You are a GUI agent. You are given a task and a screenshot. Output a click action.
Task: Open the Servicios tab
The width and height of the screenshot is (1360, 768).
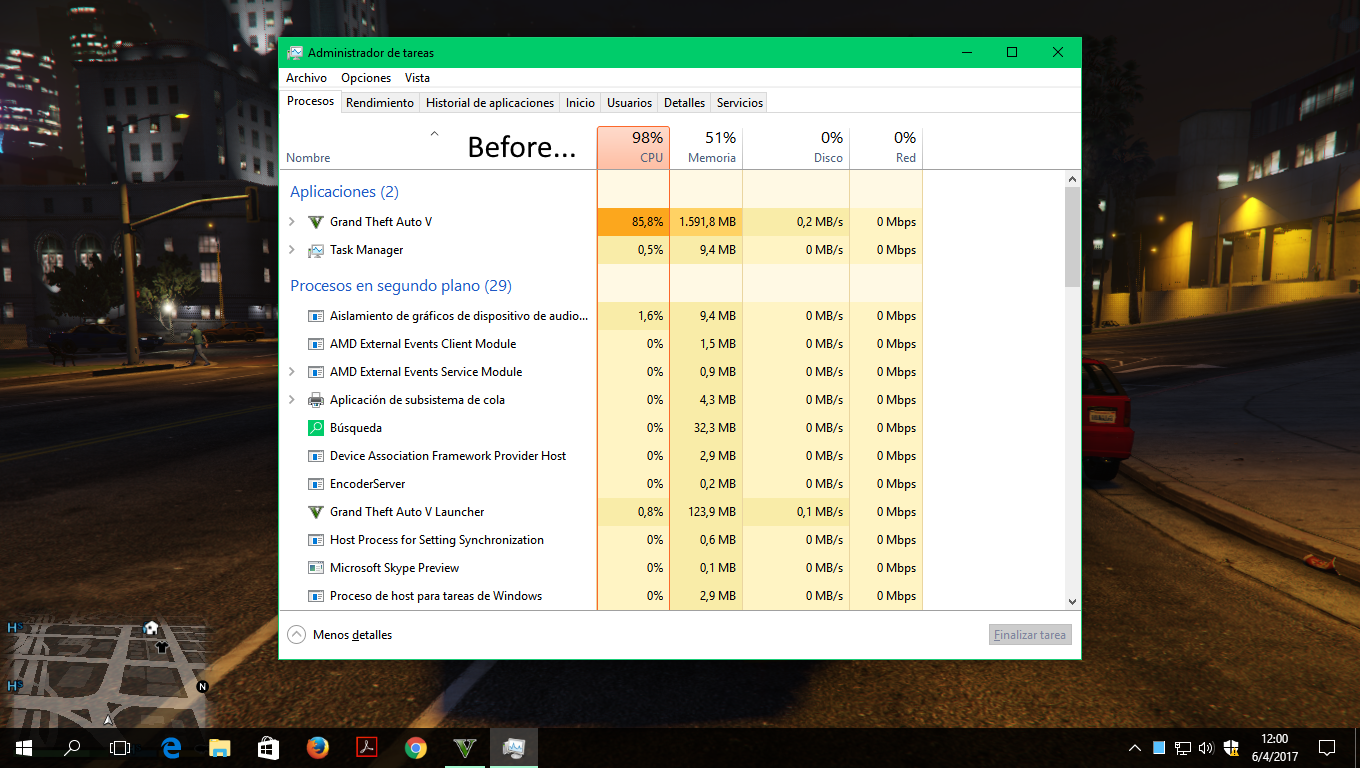[x=740, y=103]
